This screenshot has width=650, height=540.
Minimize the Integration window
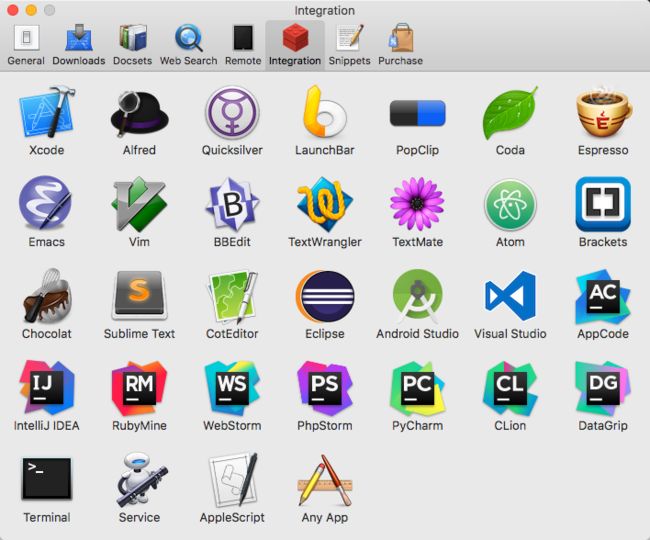tap(31, 10)
